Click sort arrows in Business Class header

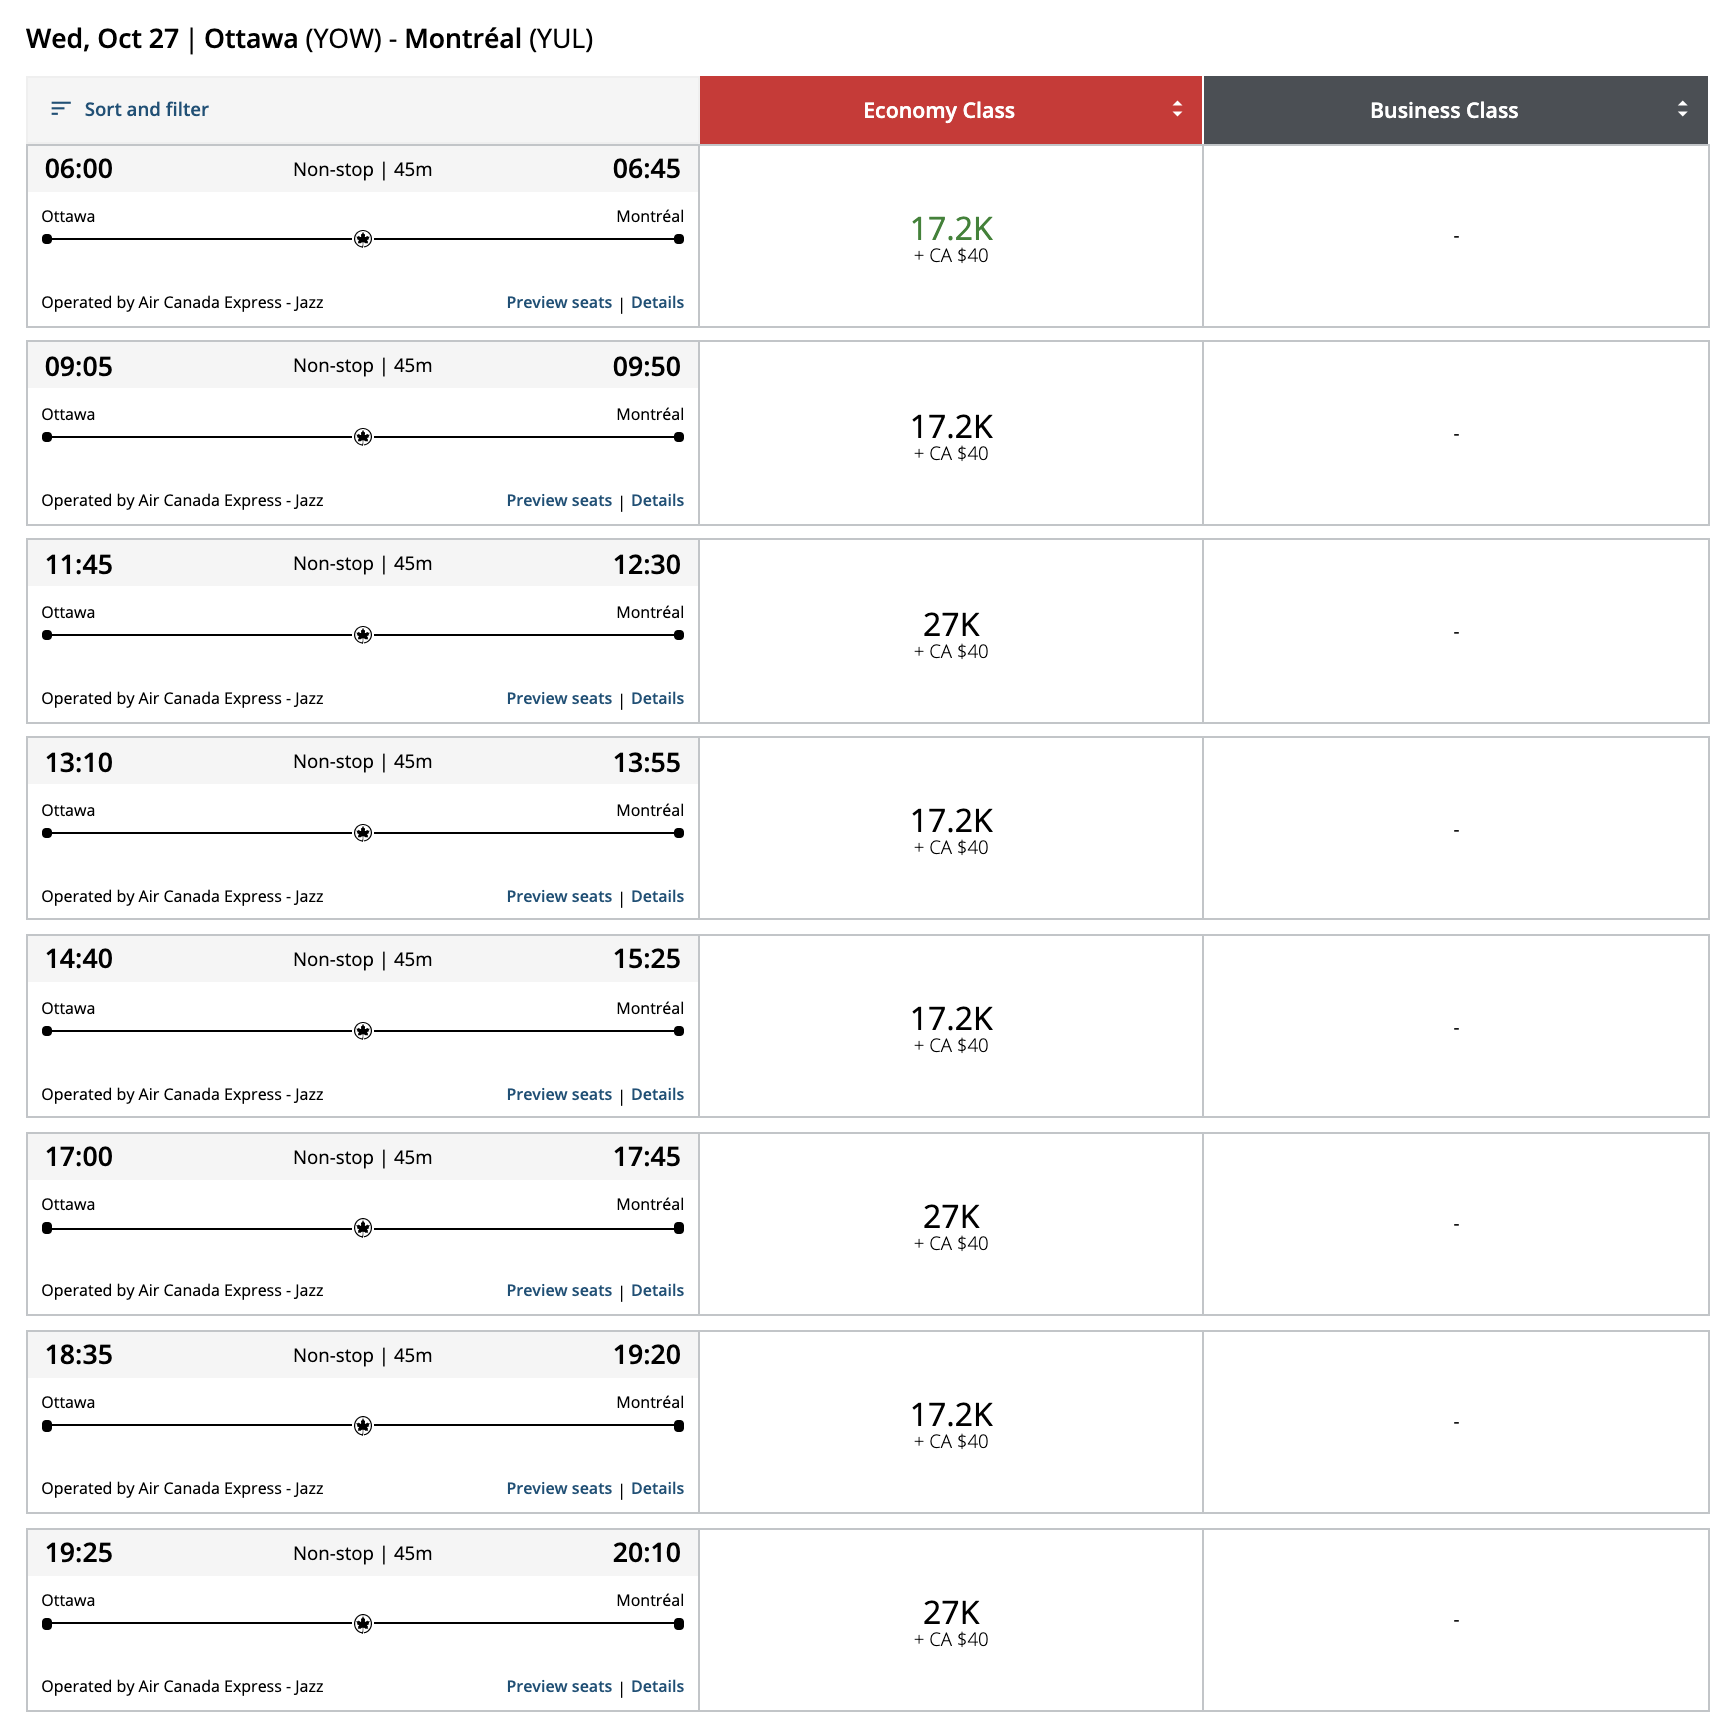(x=1683, y=110)
